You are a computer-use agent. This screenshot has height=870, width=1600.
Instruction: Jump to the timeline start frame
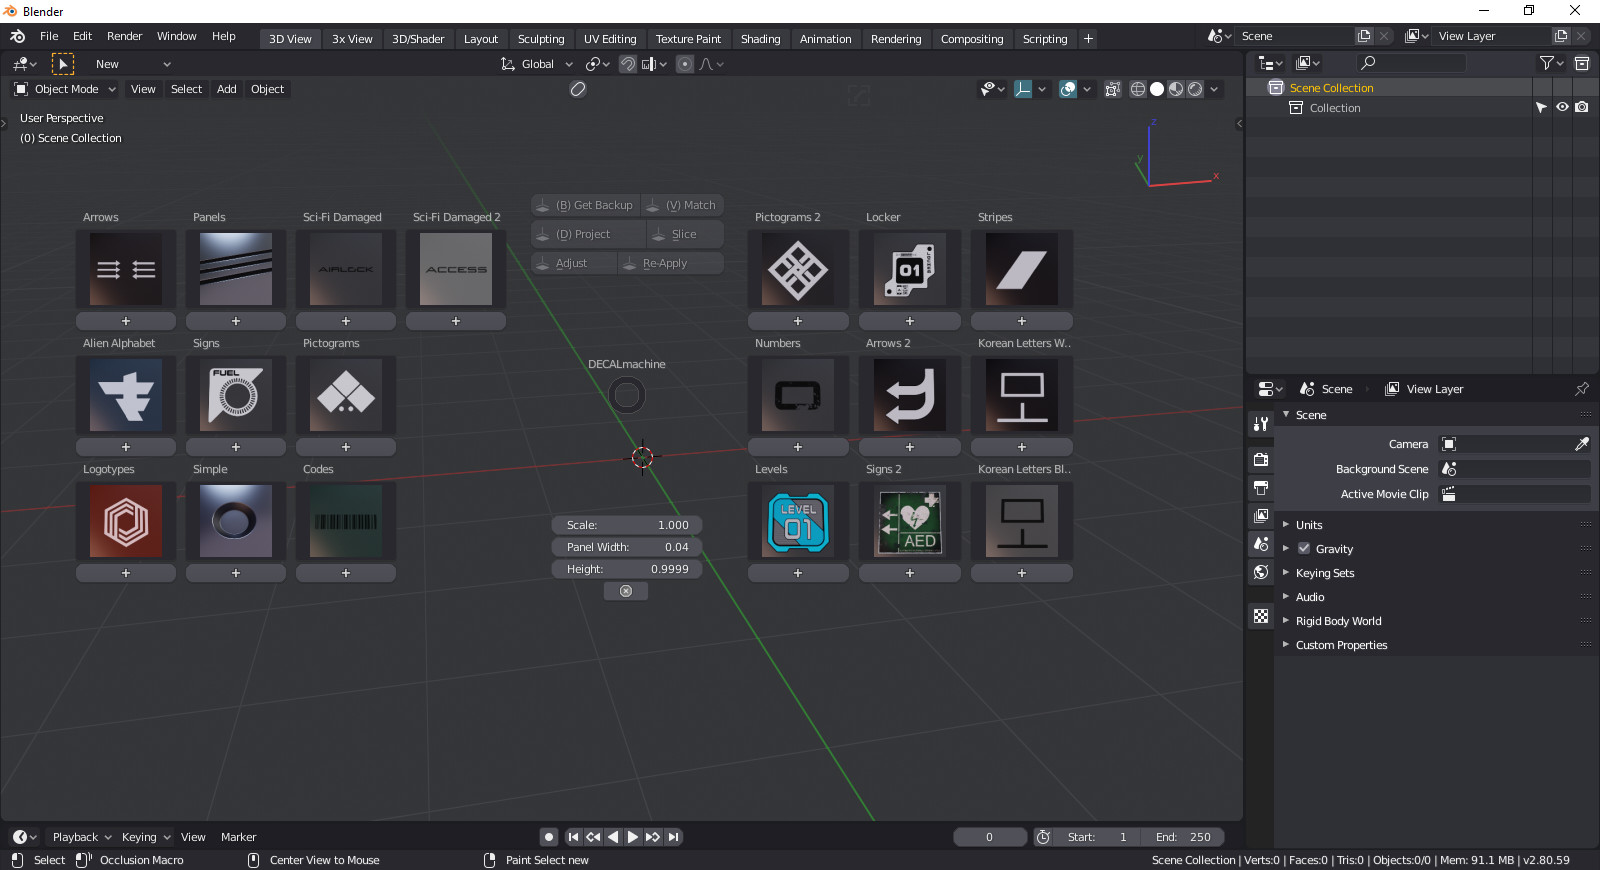pyautogui.click(x=573, y=837)
